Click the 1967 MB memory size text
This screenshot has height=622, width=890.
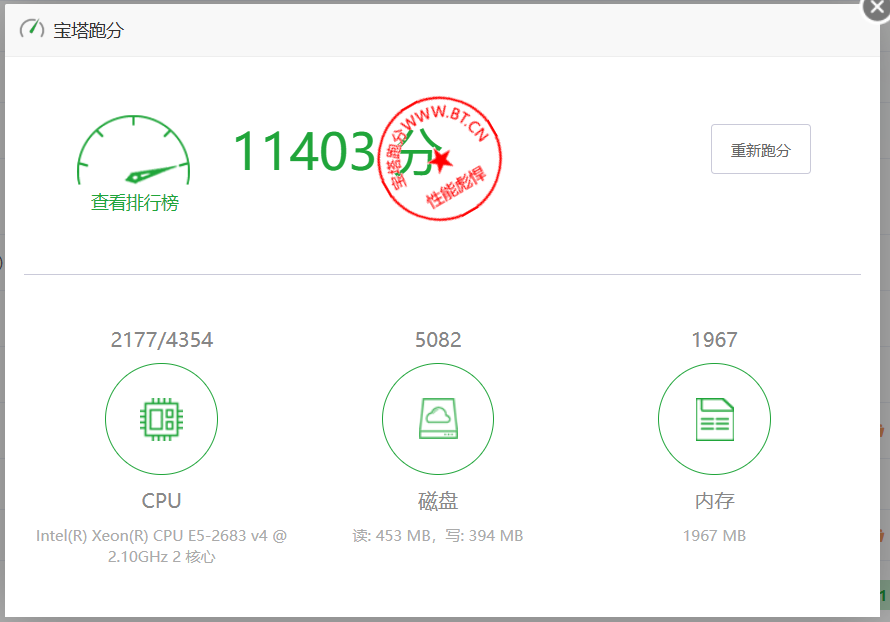714,536
